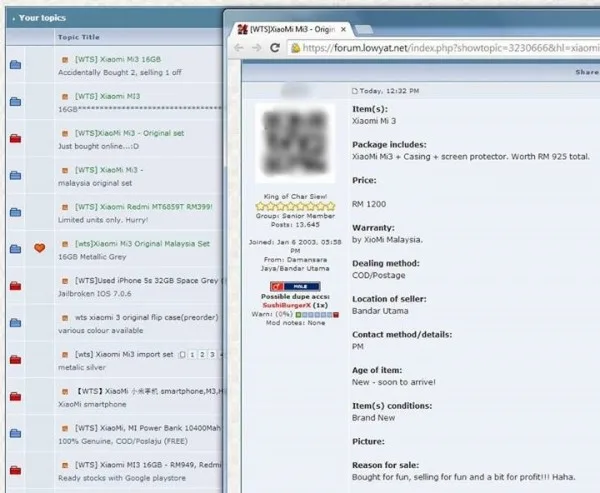This screenshot has height=493, width=600.
Task: Click the browser Forward arrow
Action: click(257, 47)
